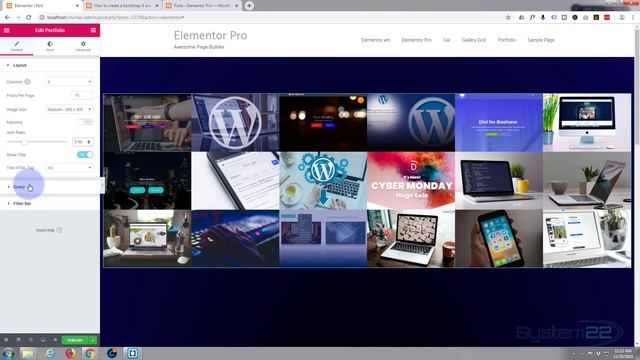640x360 pixels.
Task: Open the Elementor em nav menu item
Action: [376, 40]
